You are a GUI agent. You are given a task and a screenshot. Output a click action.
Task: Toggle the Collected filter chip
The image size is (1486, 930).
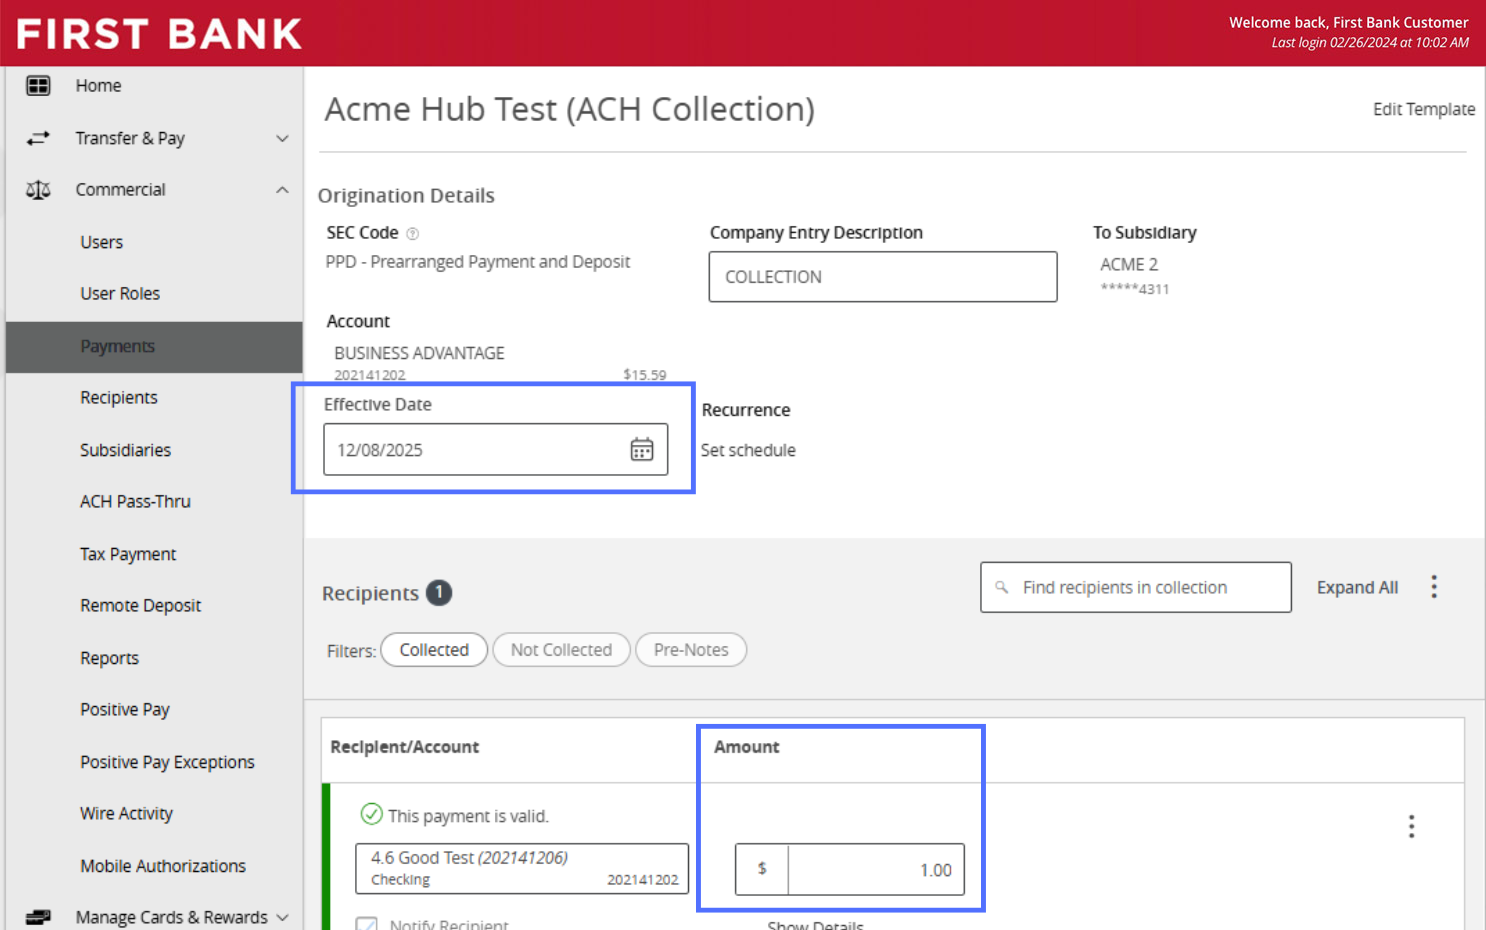[434, 650]
